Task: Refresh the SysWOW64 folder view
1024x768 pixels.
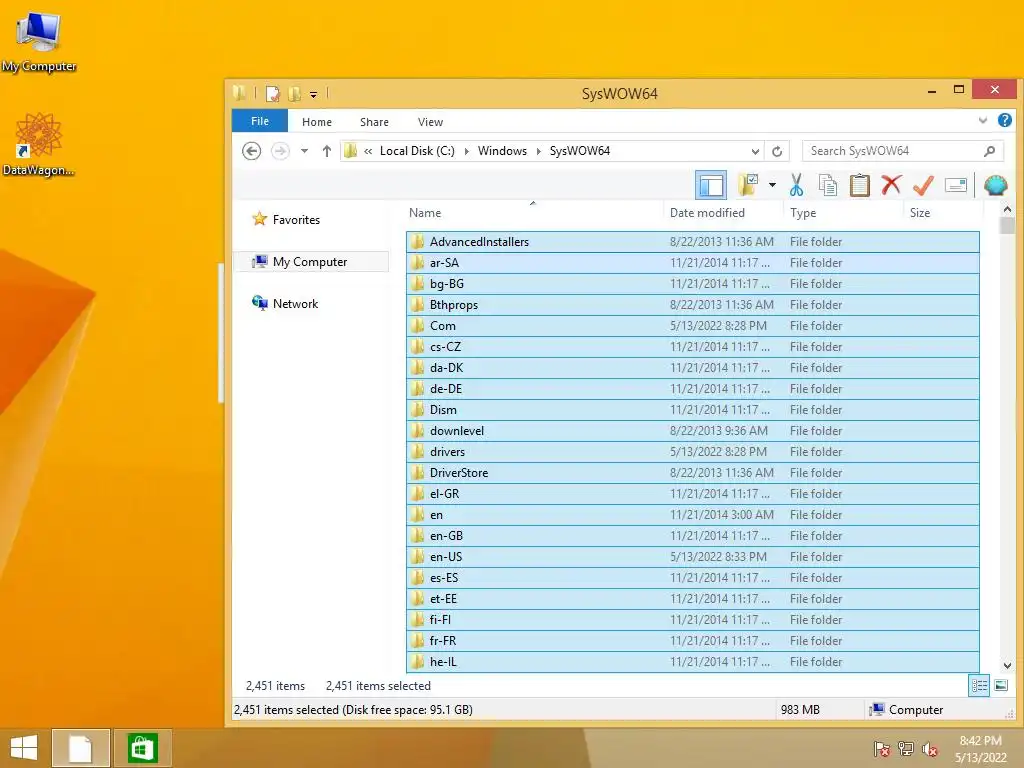Action: (777, 152)
